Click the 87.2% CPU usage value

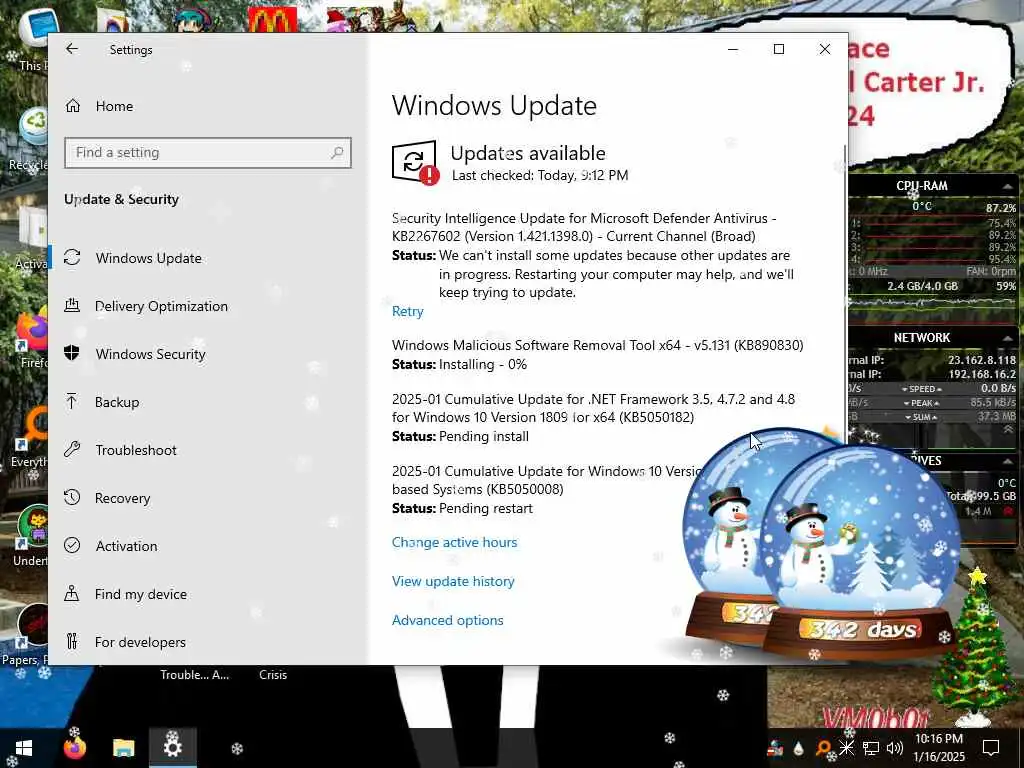1000,208
